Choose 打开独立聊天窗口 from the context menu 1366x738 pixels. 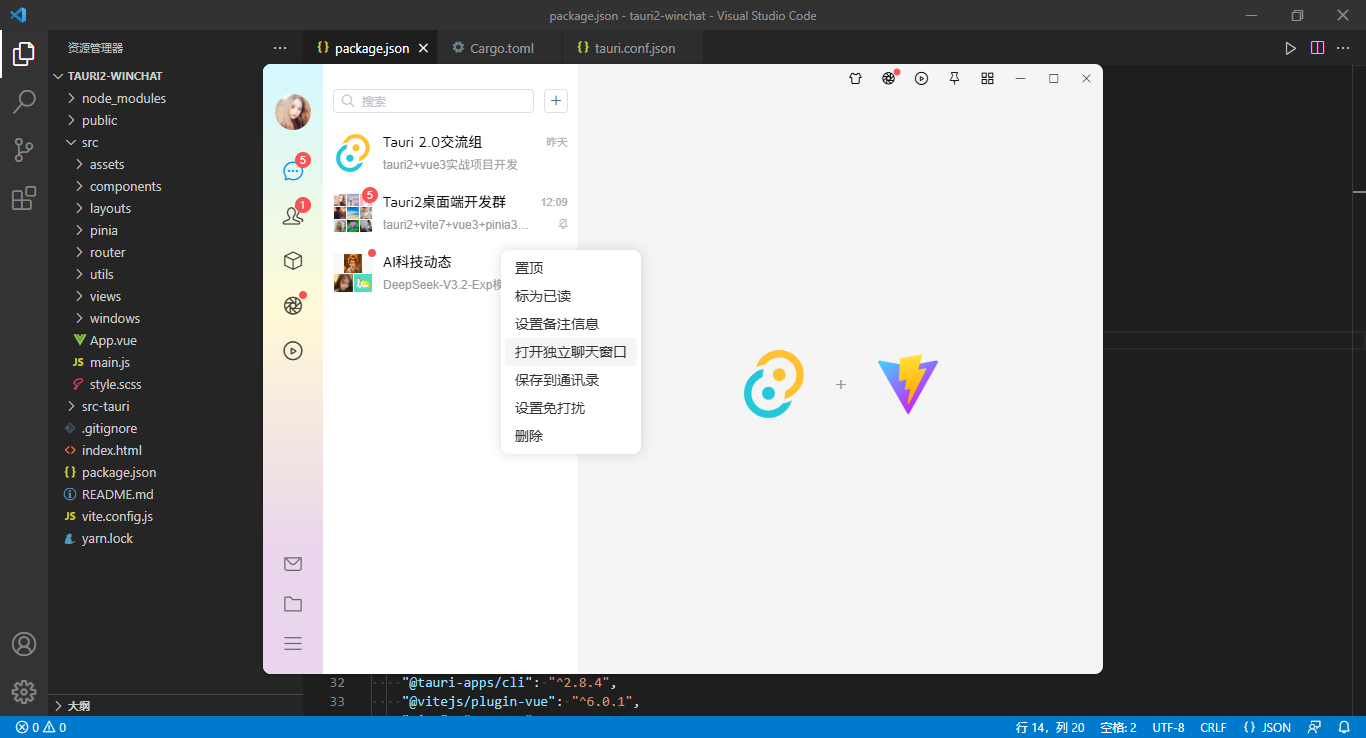tap(571, 352)
